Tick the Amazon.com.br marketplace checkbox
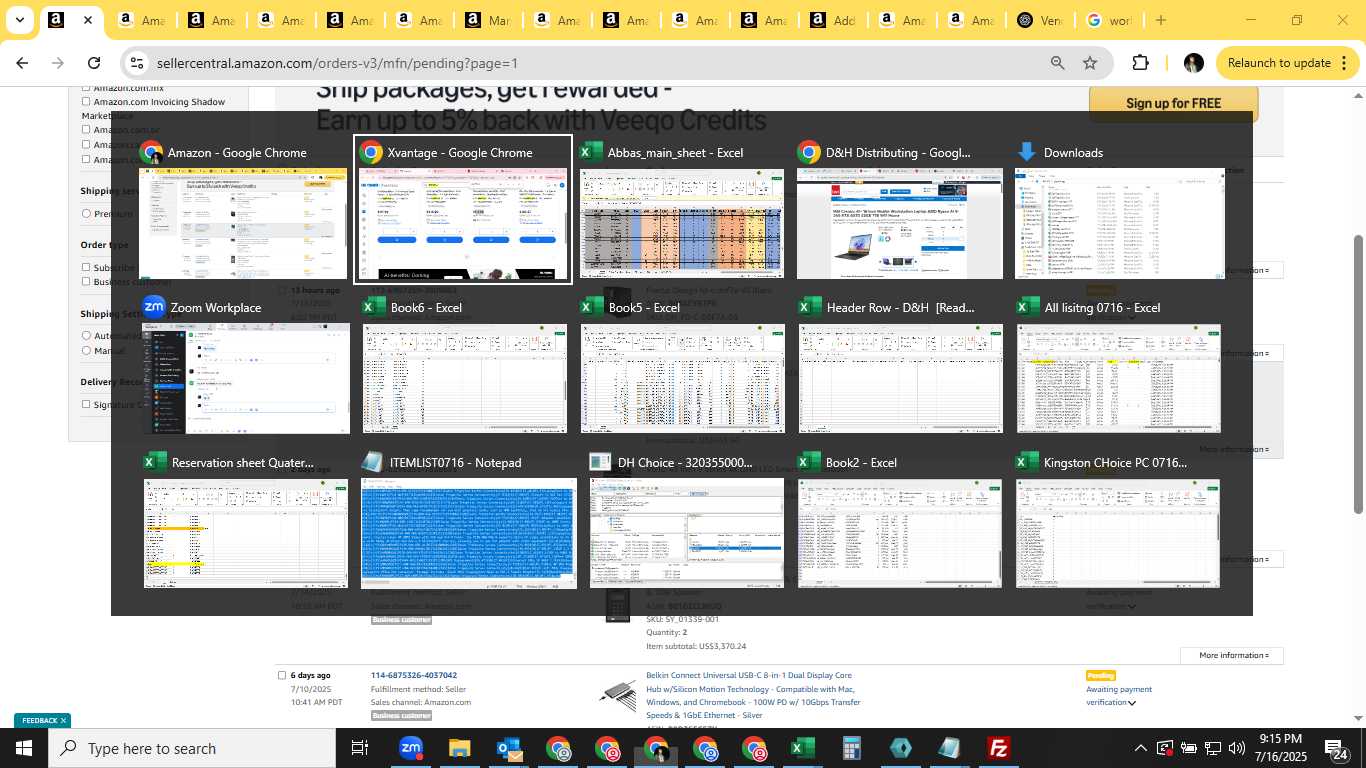Screen dimensions: 1366x768 click(x=86, y=130)
